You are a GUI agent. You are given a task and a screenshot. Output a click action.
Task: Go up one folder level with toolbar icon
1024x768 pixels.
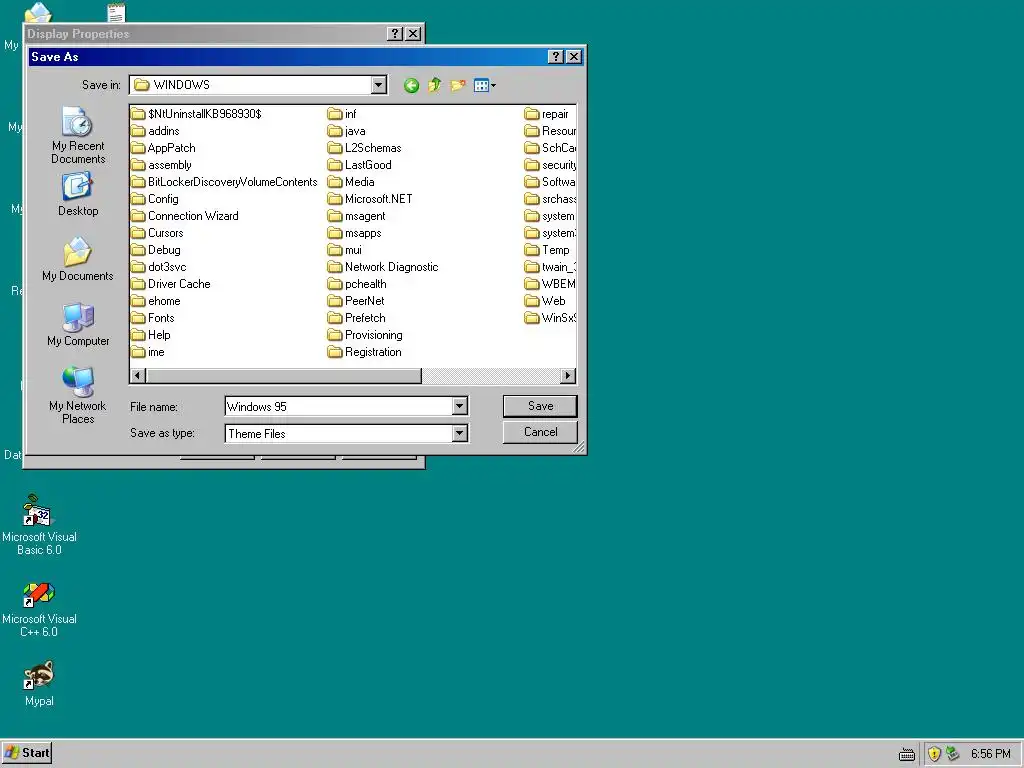click(434, 85)
